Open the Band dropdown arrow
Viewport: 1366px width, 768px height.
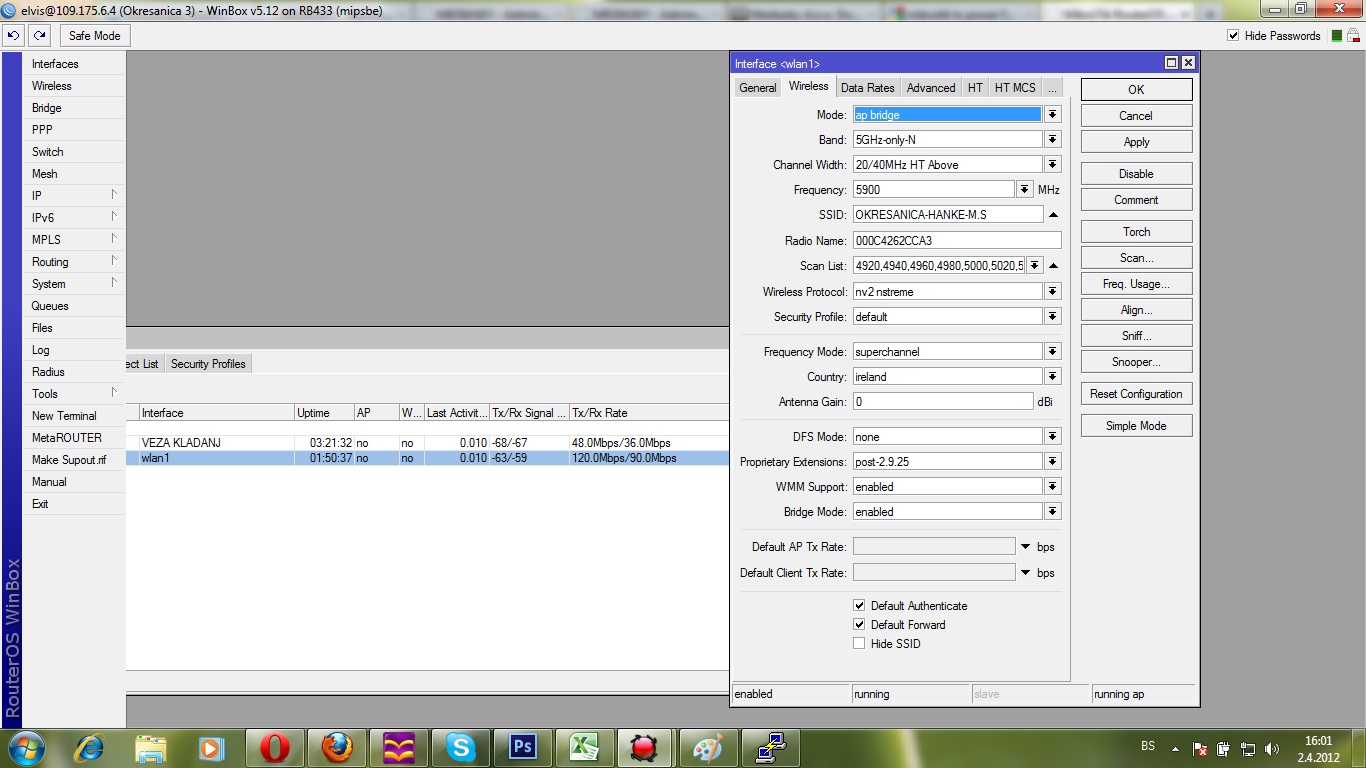coord(1052,140)
